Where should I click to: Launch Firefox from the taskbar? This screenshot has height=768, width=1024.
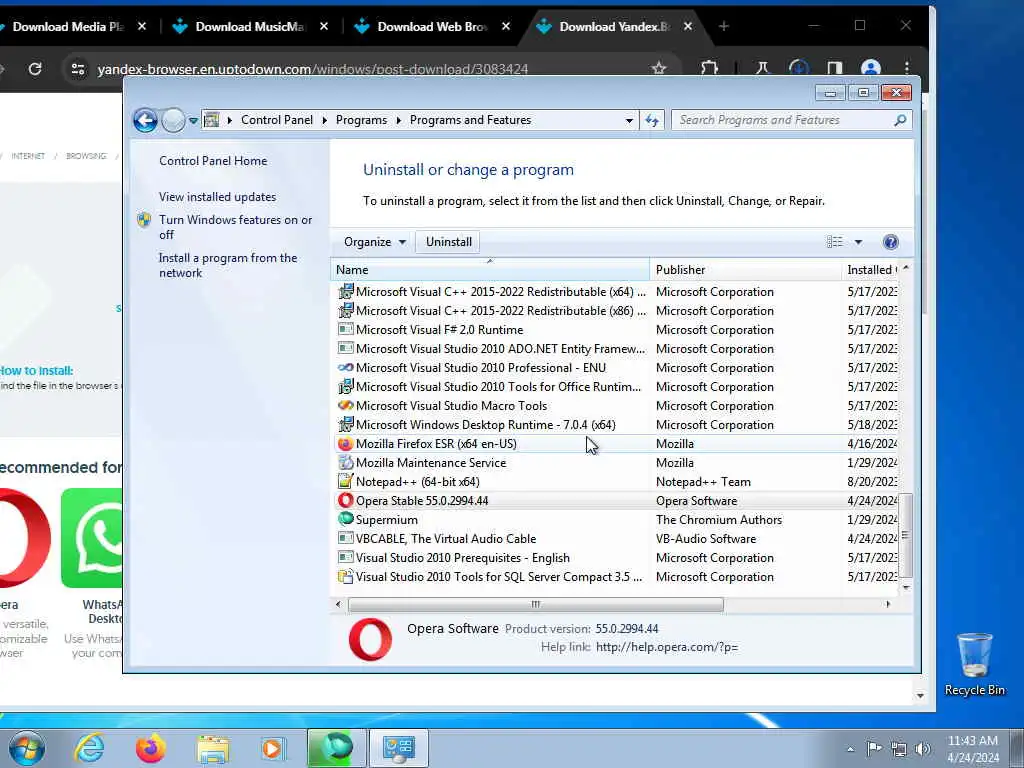(151, 748)
